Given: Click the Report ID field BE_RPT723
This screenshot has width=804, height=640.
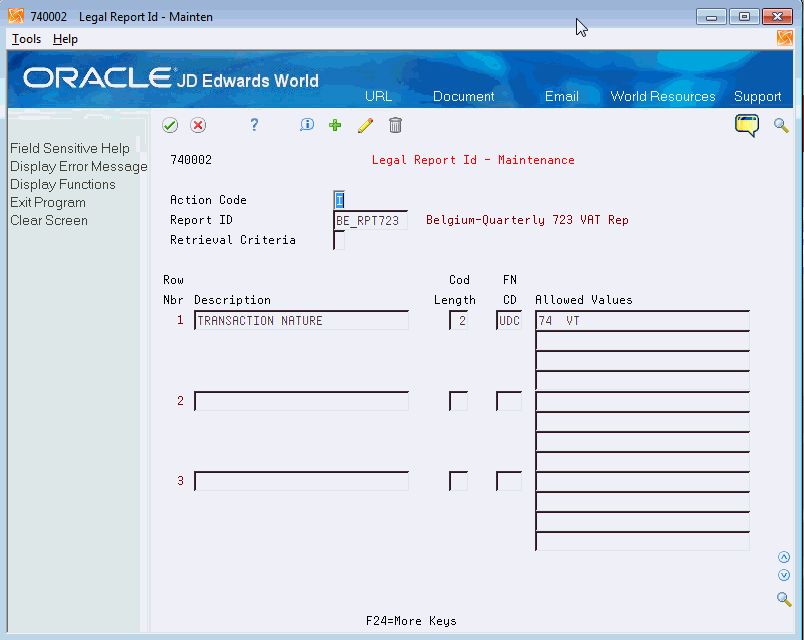Looking at the screenshot, I should (x=370, y=221).
